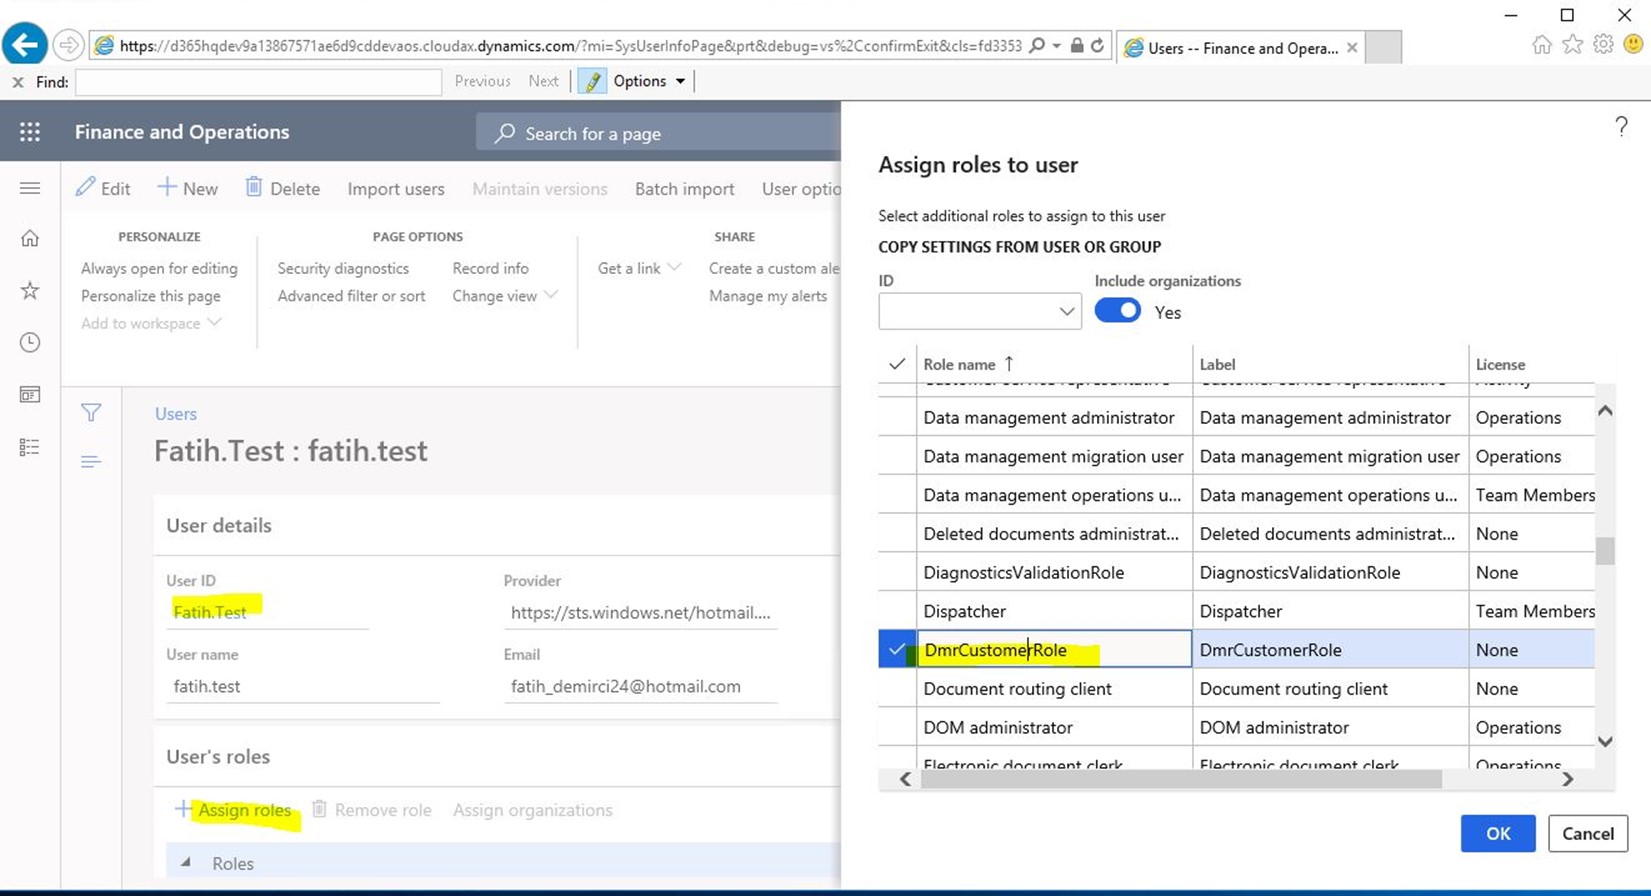Refresh the page with reload icon
1651x896 pixels.
[1097, 45]
